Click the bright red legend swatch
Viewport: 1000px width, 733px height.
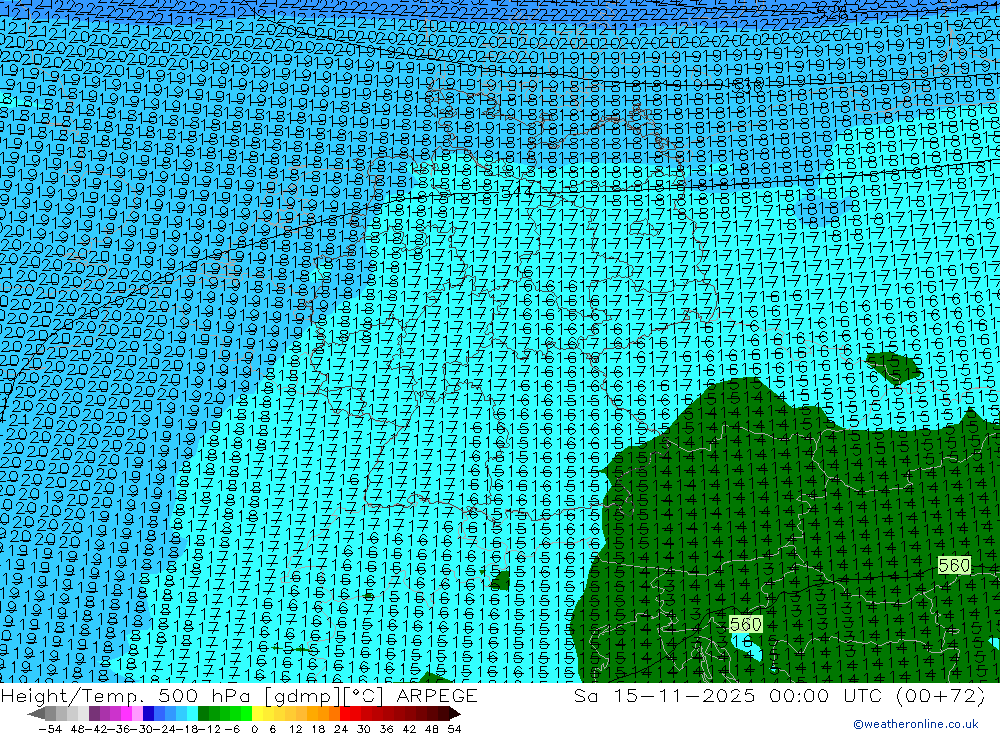tap(345, 714)
